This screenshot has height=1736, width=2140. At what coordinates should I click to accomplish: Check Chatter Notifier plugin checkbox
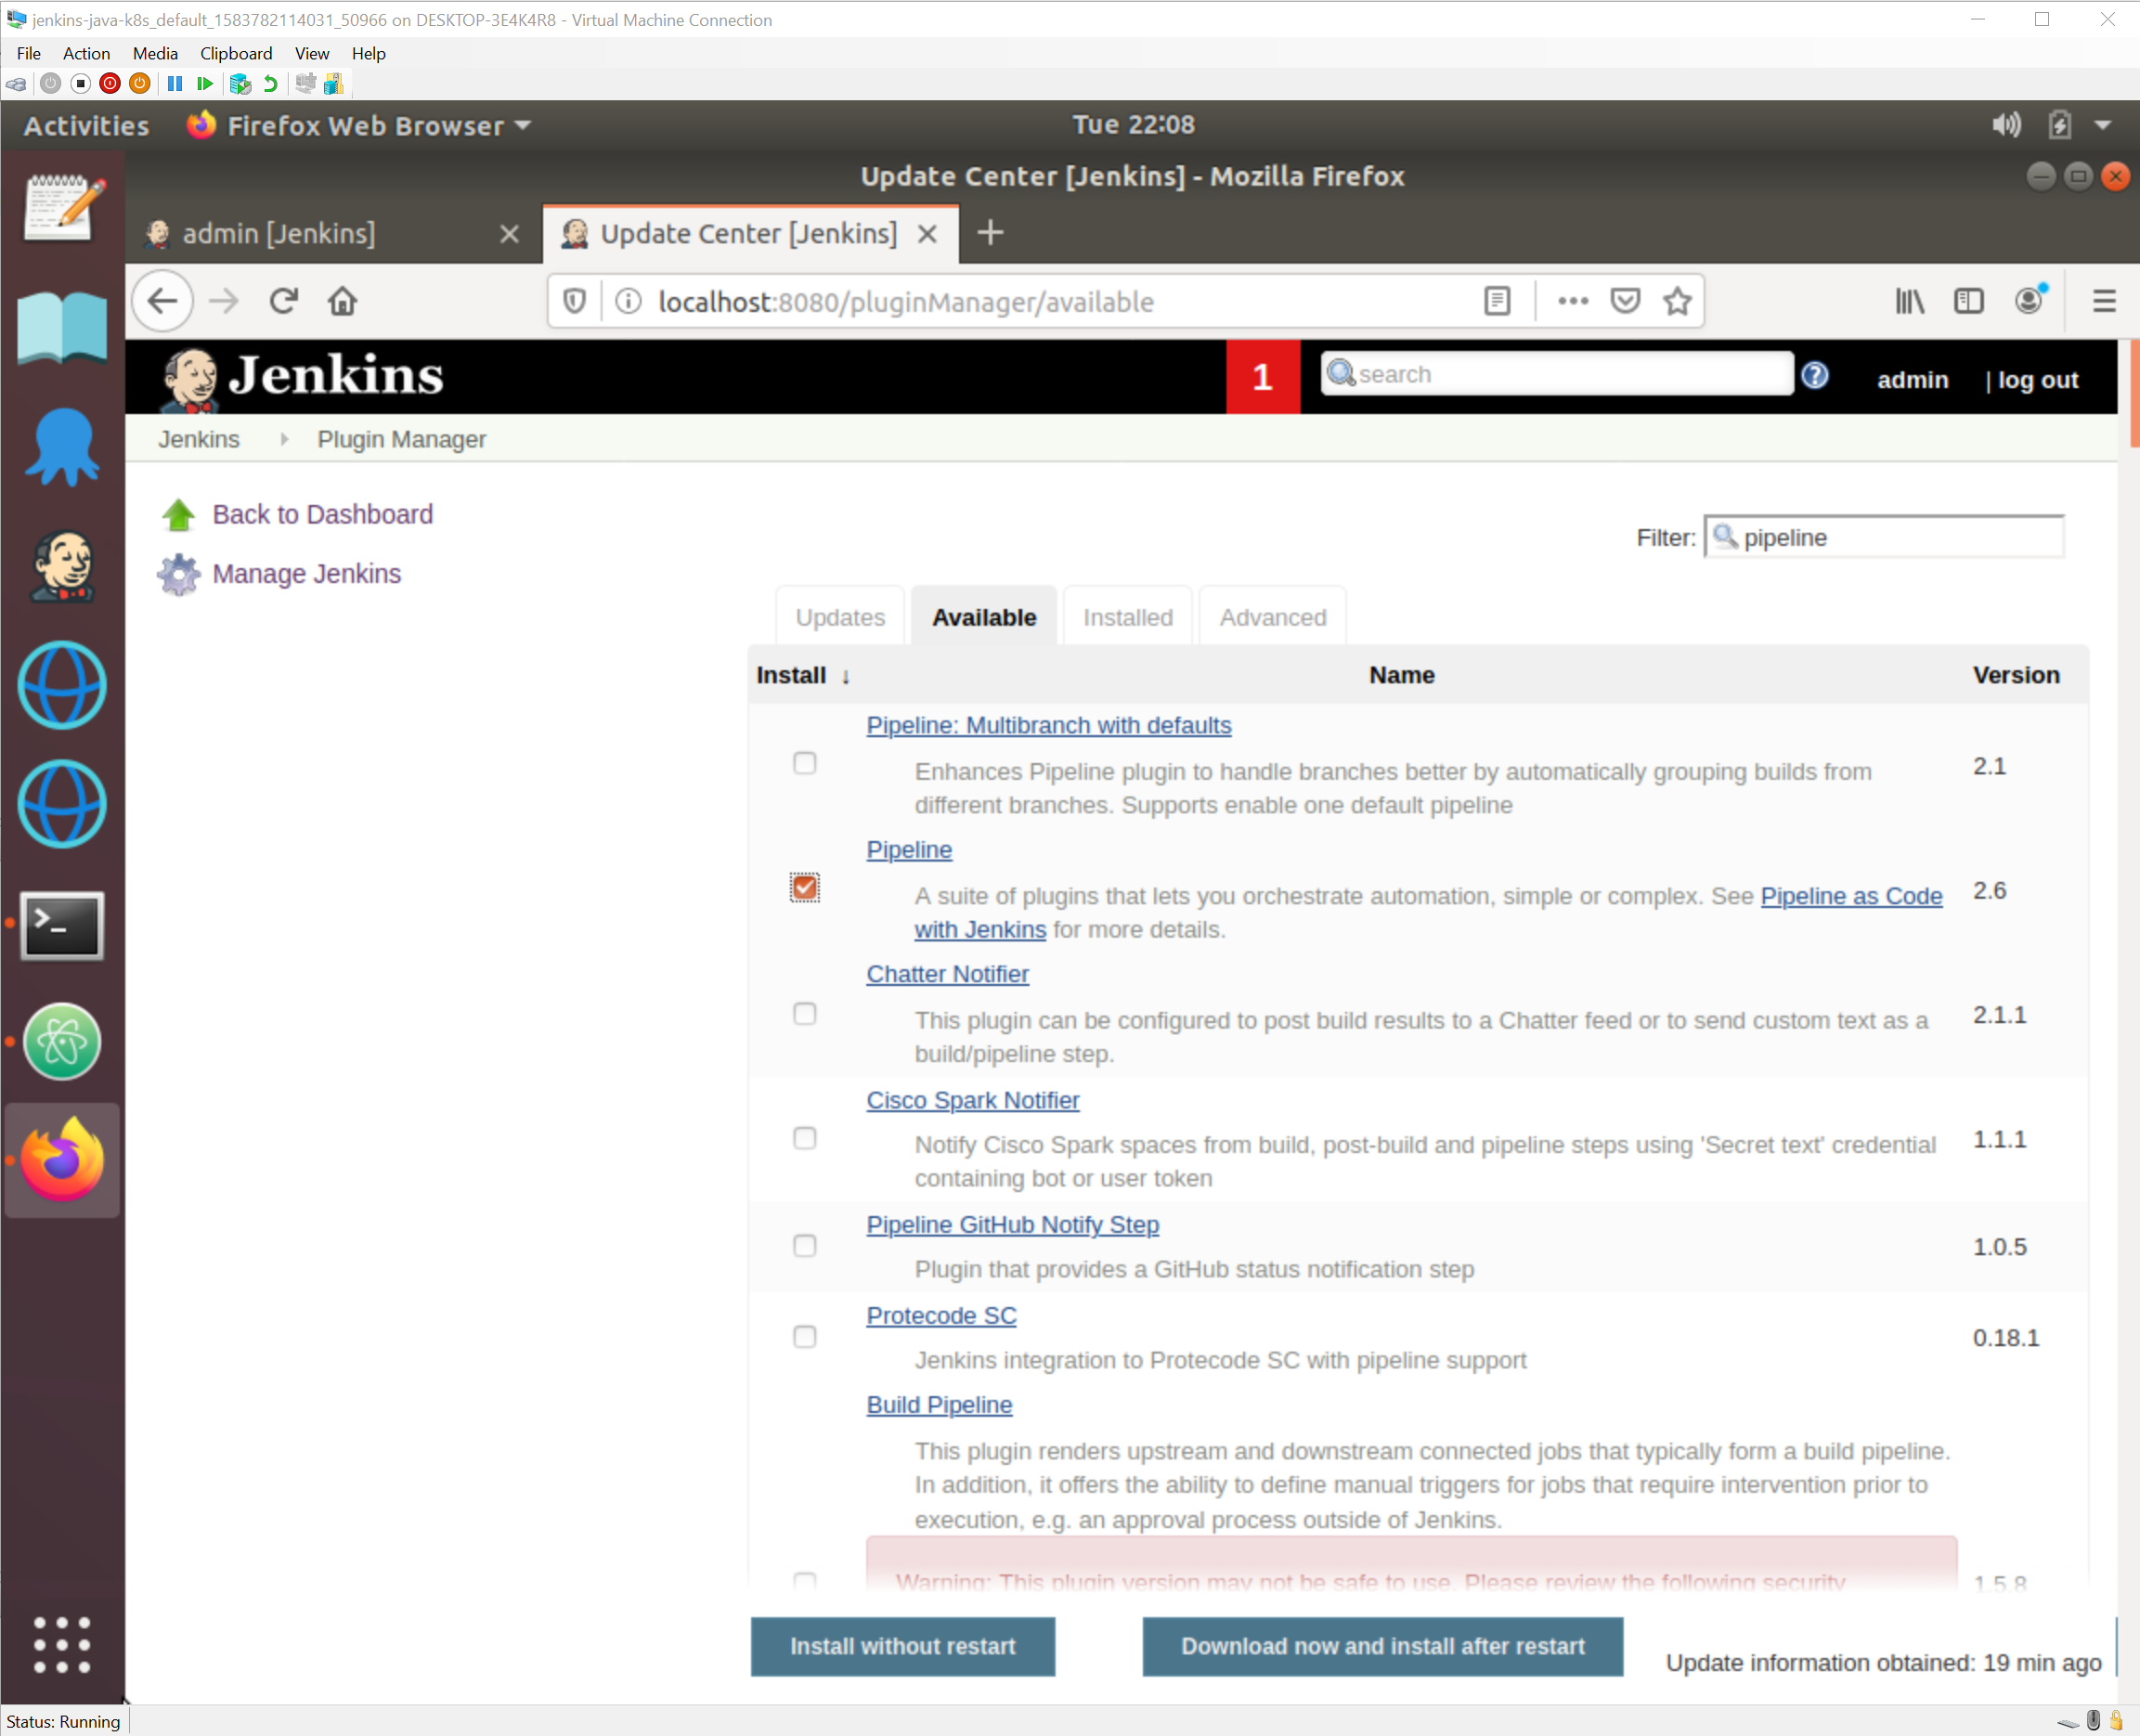[x=804, y=1013]
